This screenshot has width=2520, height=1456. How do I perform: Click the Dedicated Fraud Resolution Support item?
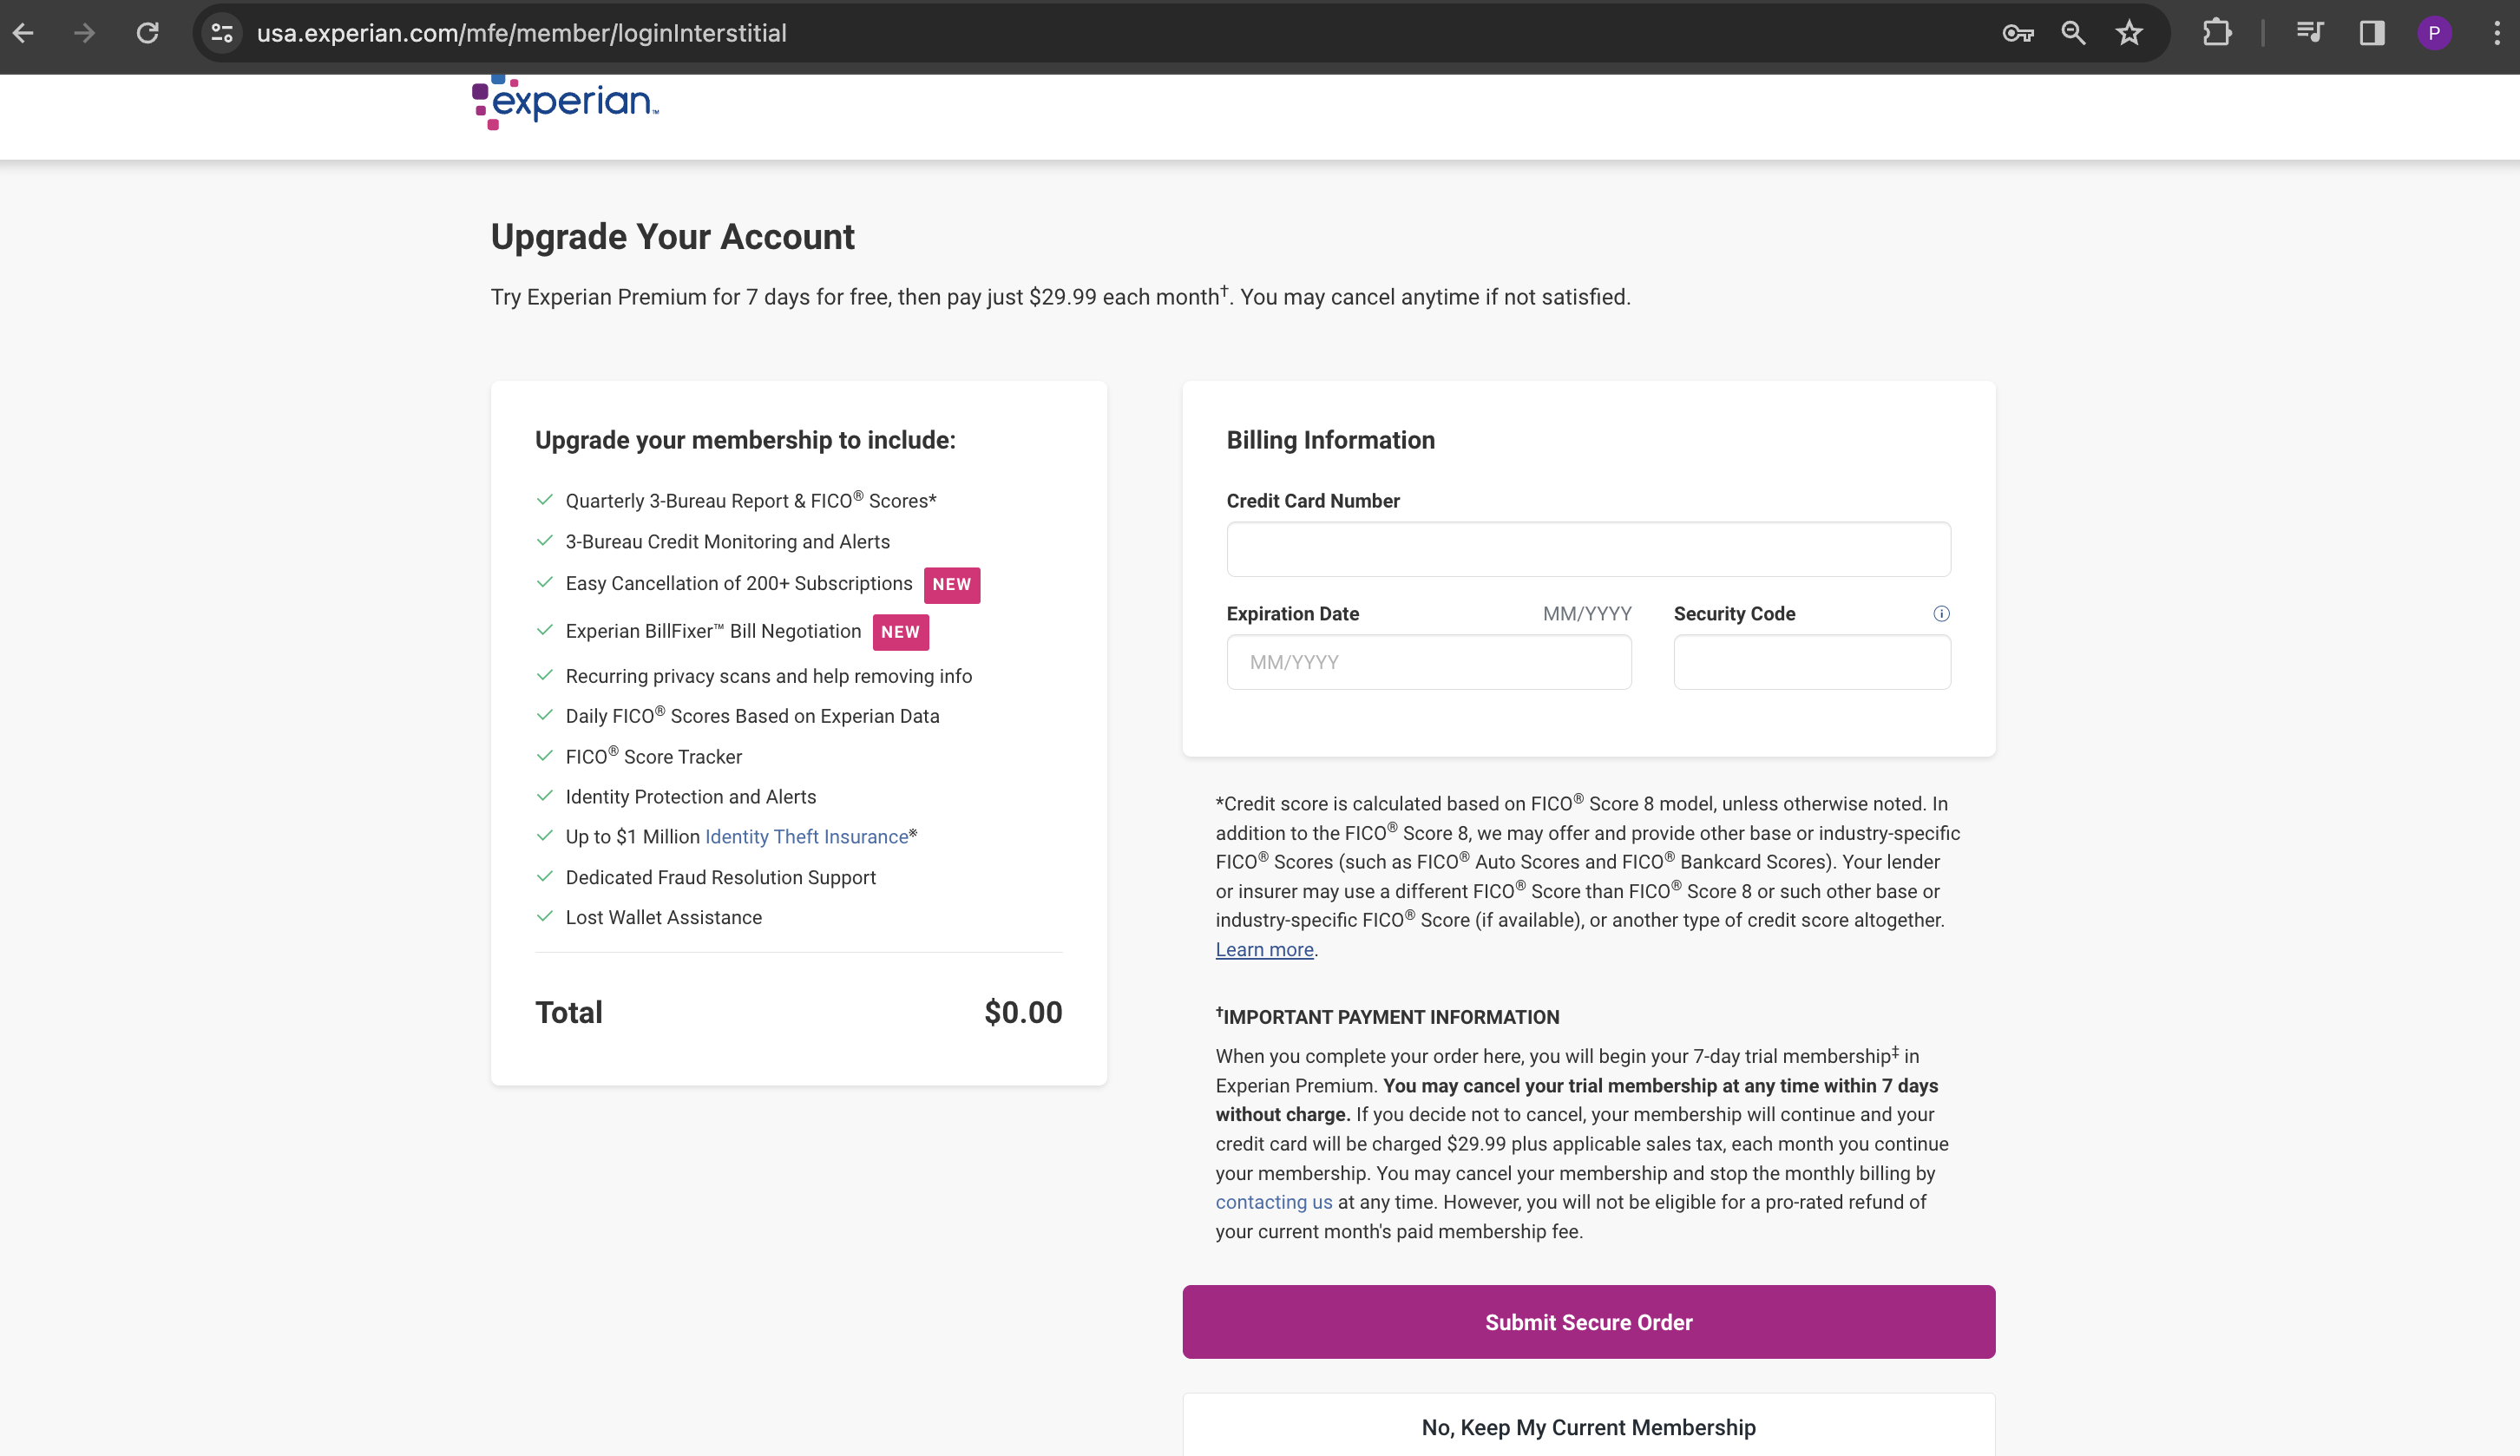tap(720, 878)
